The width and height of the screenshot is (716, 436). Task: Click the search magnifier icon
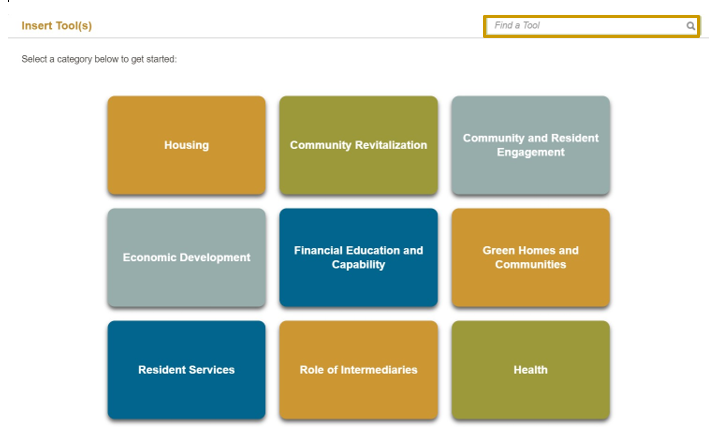point(690,26)
